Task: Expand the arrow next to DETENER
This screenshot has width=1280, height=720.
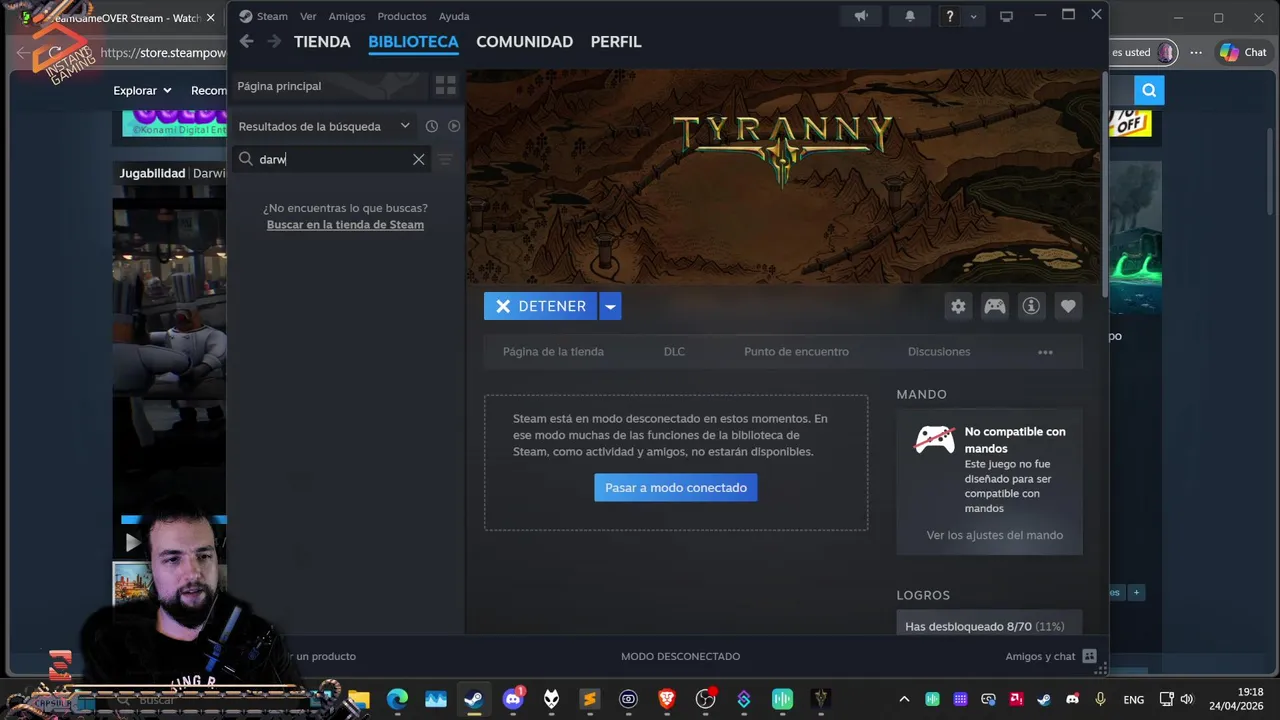Action: tap(610, 306)
